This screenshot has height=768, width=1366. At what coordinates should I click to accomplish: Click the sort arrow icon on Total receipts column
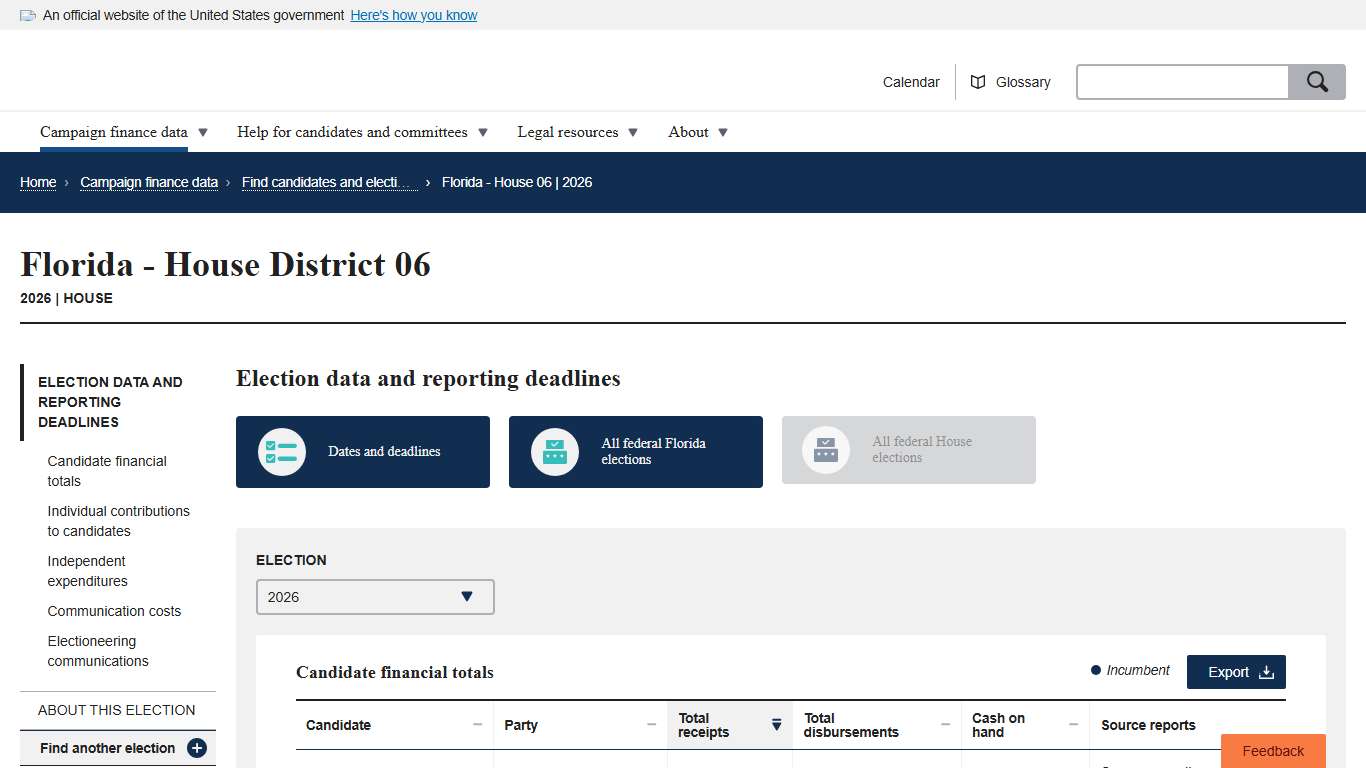777,725
